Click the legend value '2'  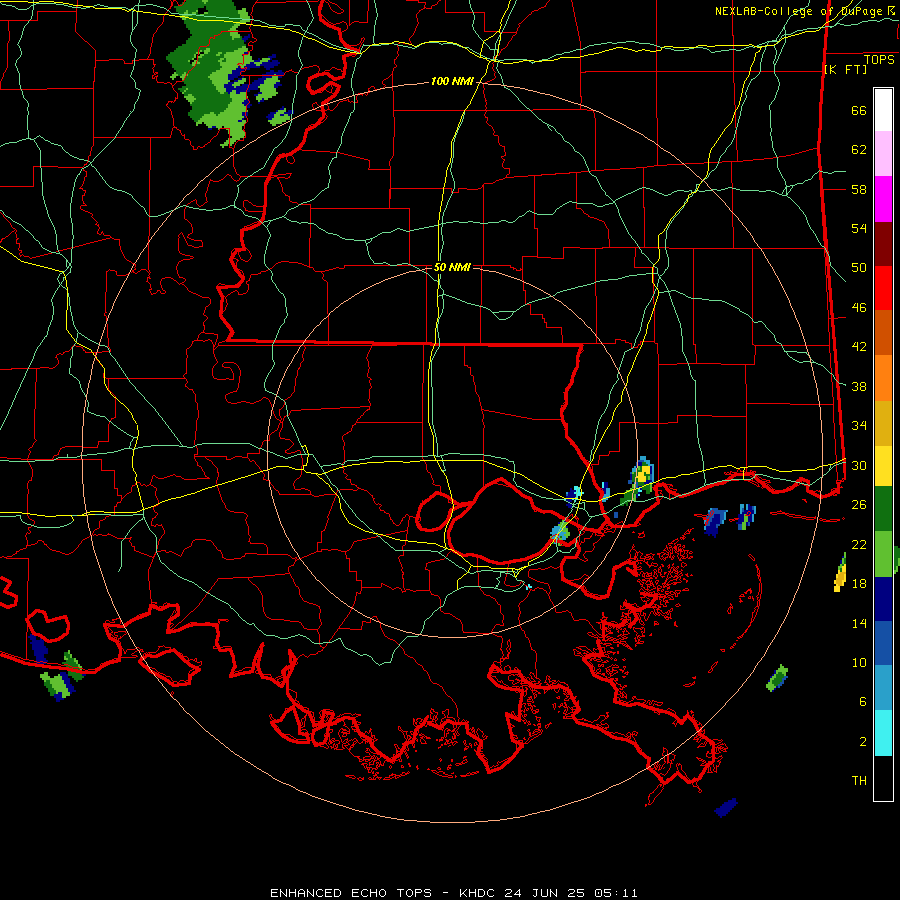[863, 742]
